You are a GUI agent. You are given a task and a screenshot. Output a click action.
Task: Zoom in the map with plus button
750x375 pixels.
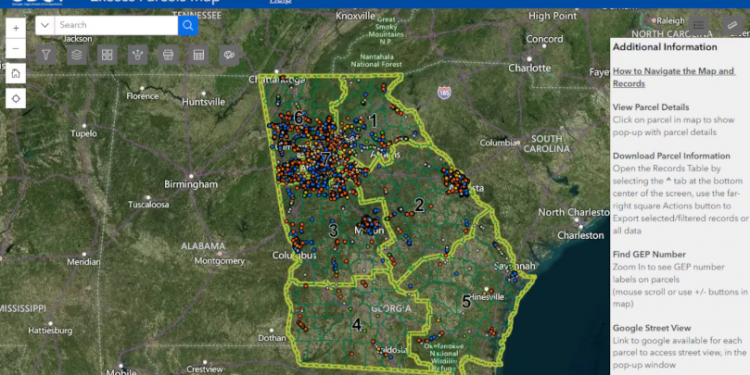[x=16, y=28]
